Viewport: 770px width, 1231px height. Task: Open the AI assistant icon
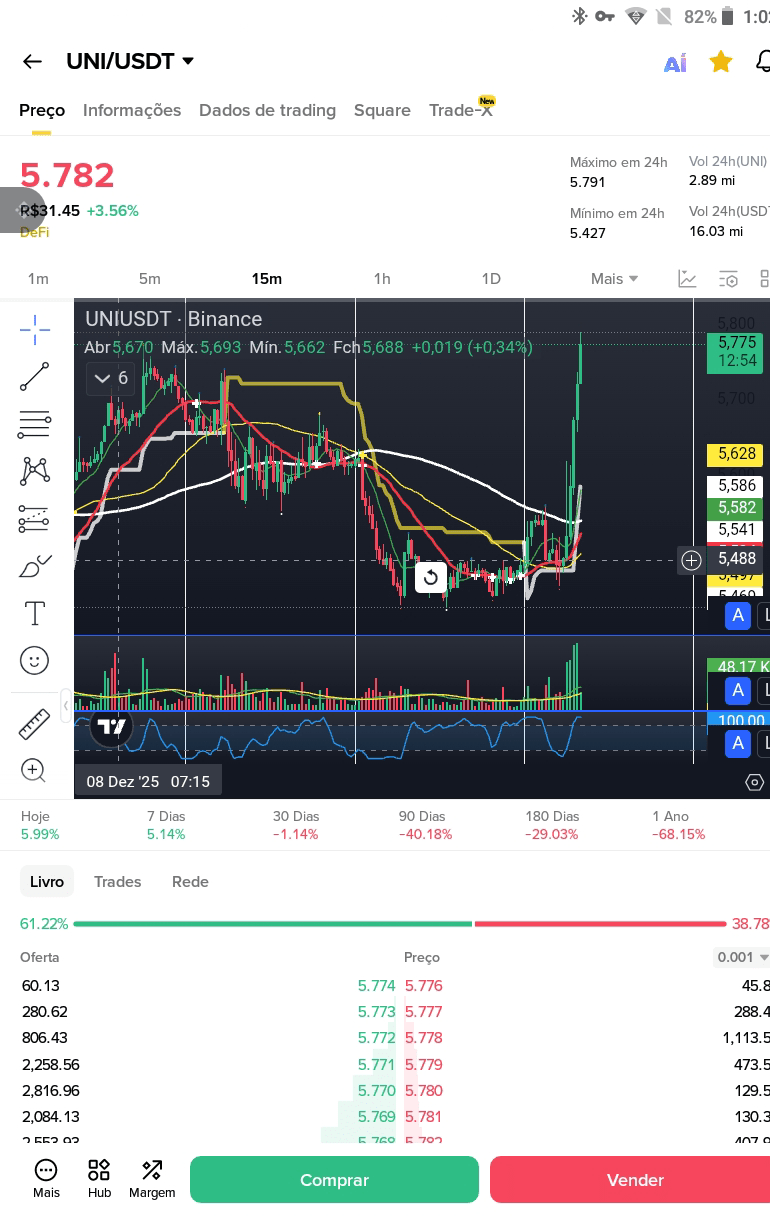[x=675, y=62]
